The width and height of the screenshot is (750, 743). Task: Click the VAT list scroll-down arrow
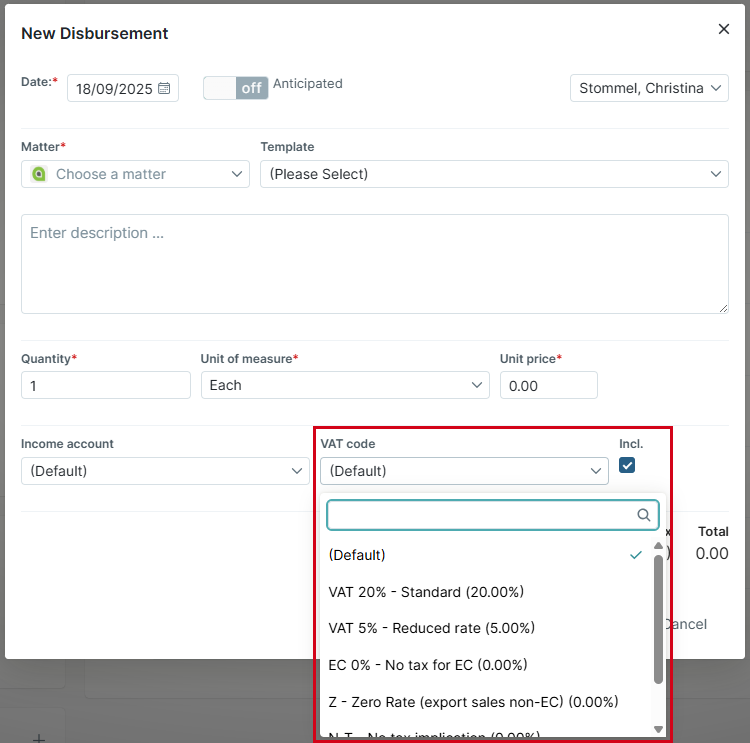[x=658, y=729]
